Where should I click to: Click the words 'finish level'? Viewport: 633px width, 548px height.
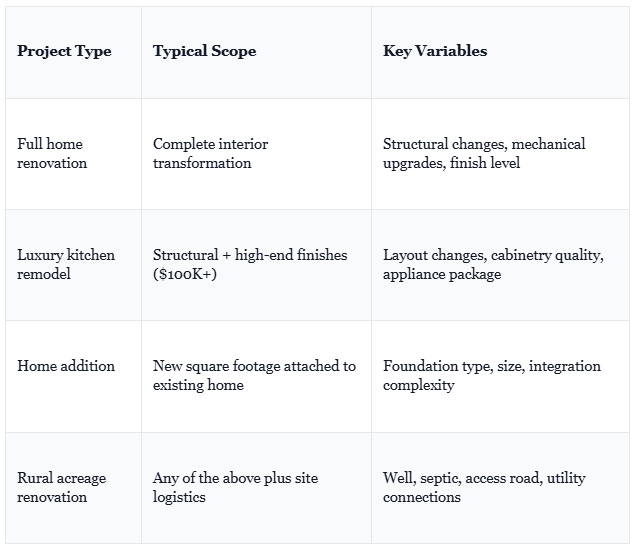click(485, 163)
